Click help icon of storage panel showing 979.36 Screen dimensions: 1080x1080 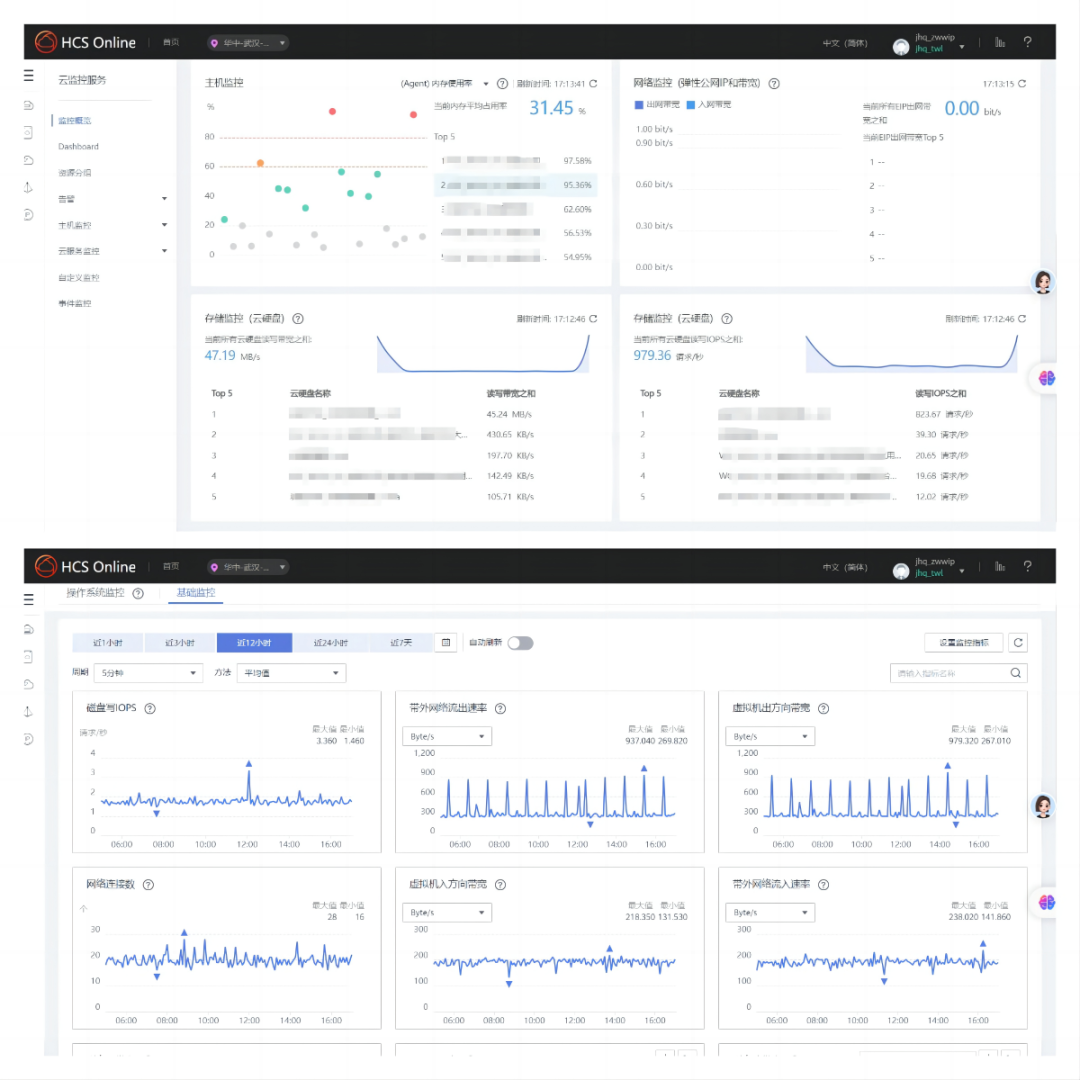pos(727,318)
